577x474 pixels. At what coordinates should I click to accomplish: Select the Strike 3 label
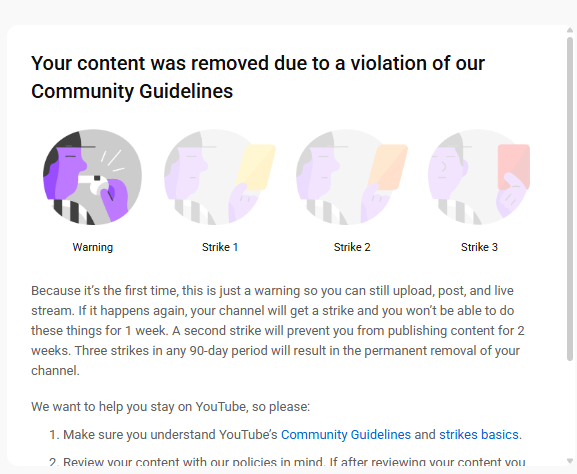click(479, 247)
